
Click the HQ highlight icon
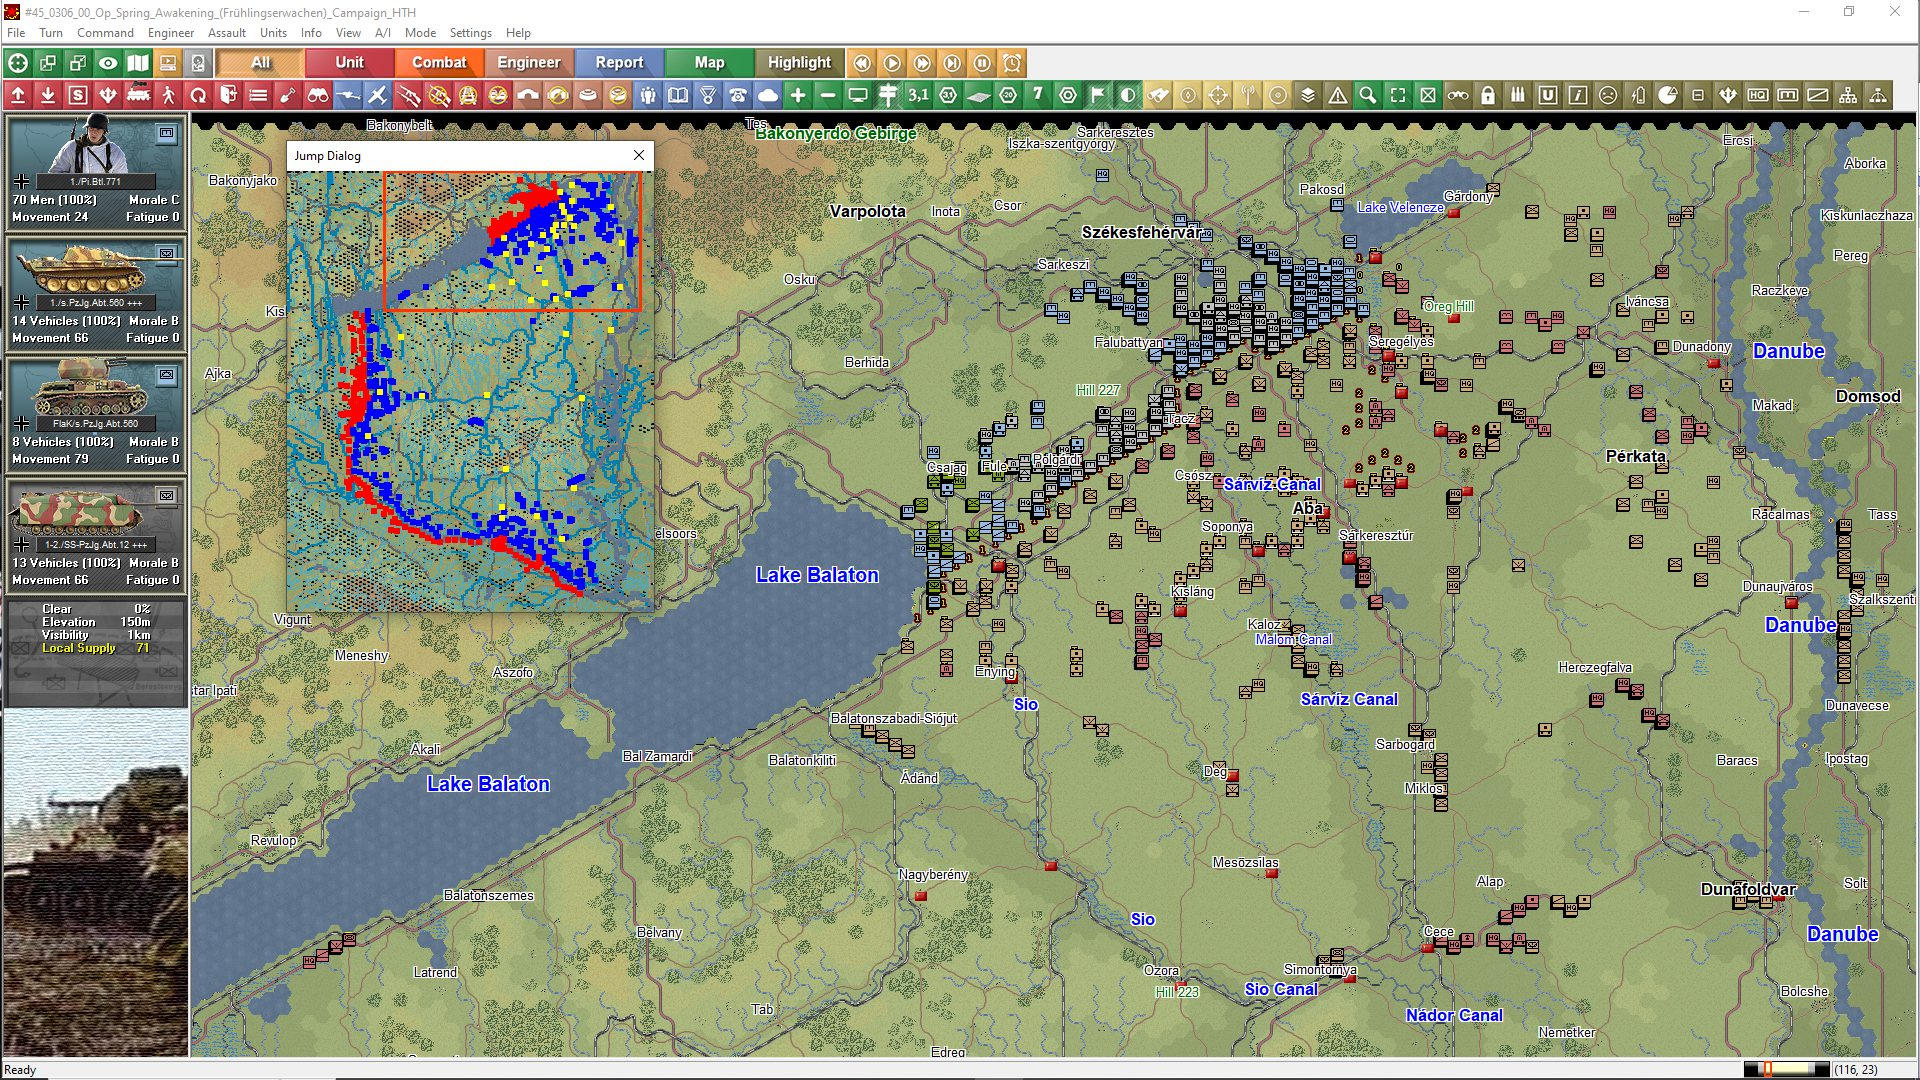pyautogui.click(x=1758, y=96)
